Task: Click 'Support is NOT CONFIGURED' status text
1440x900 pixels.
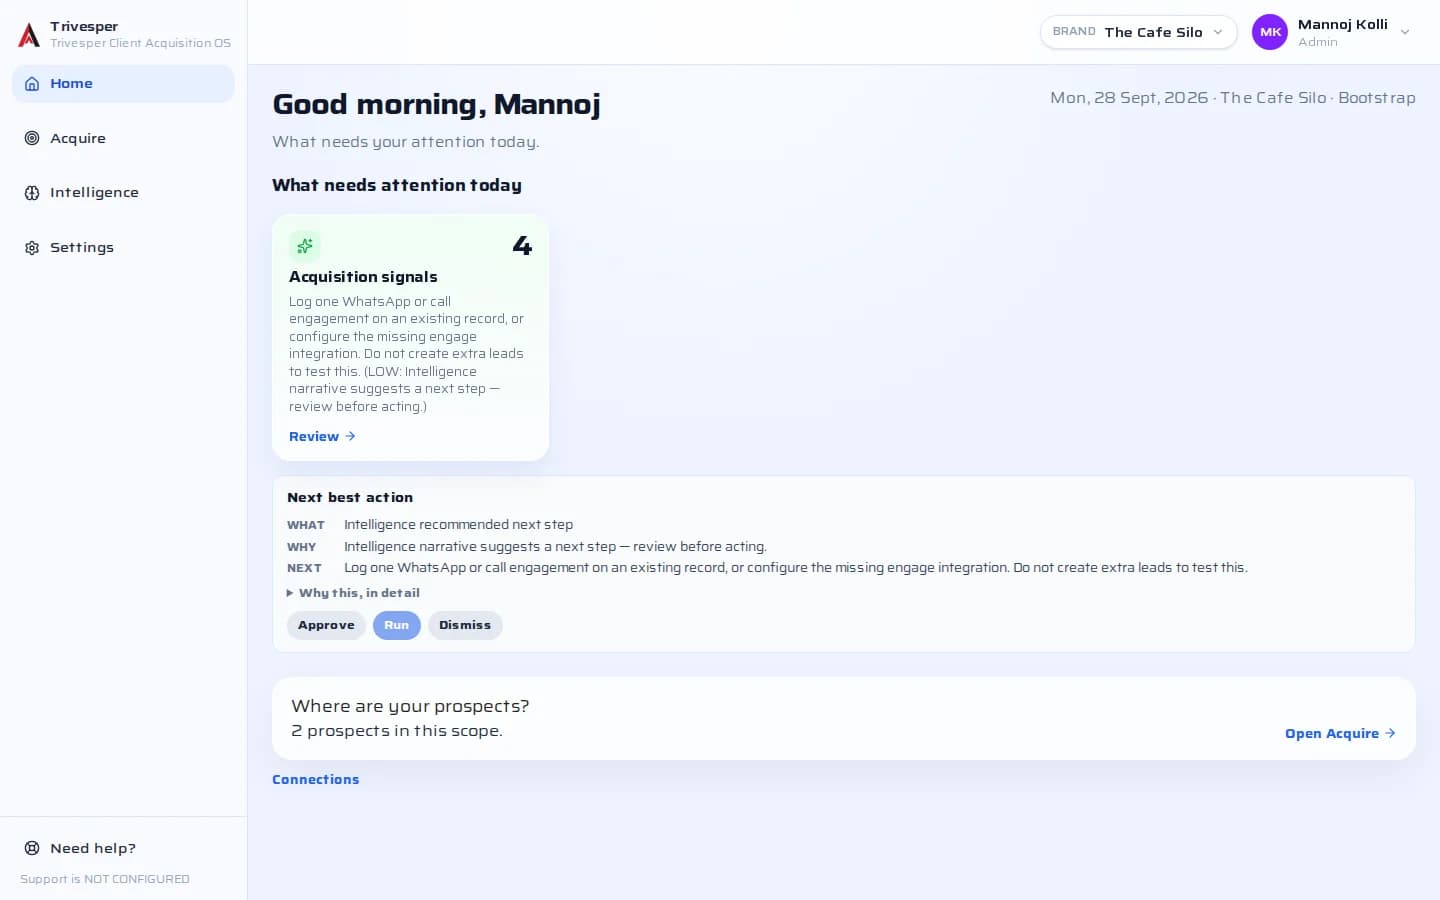Action: click(105, 879)
